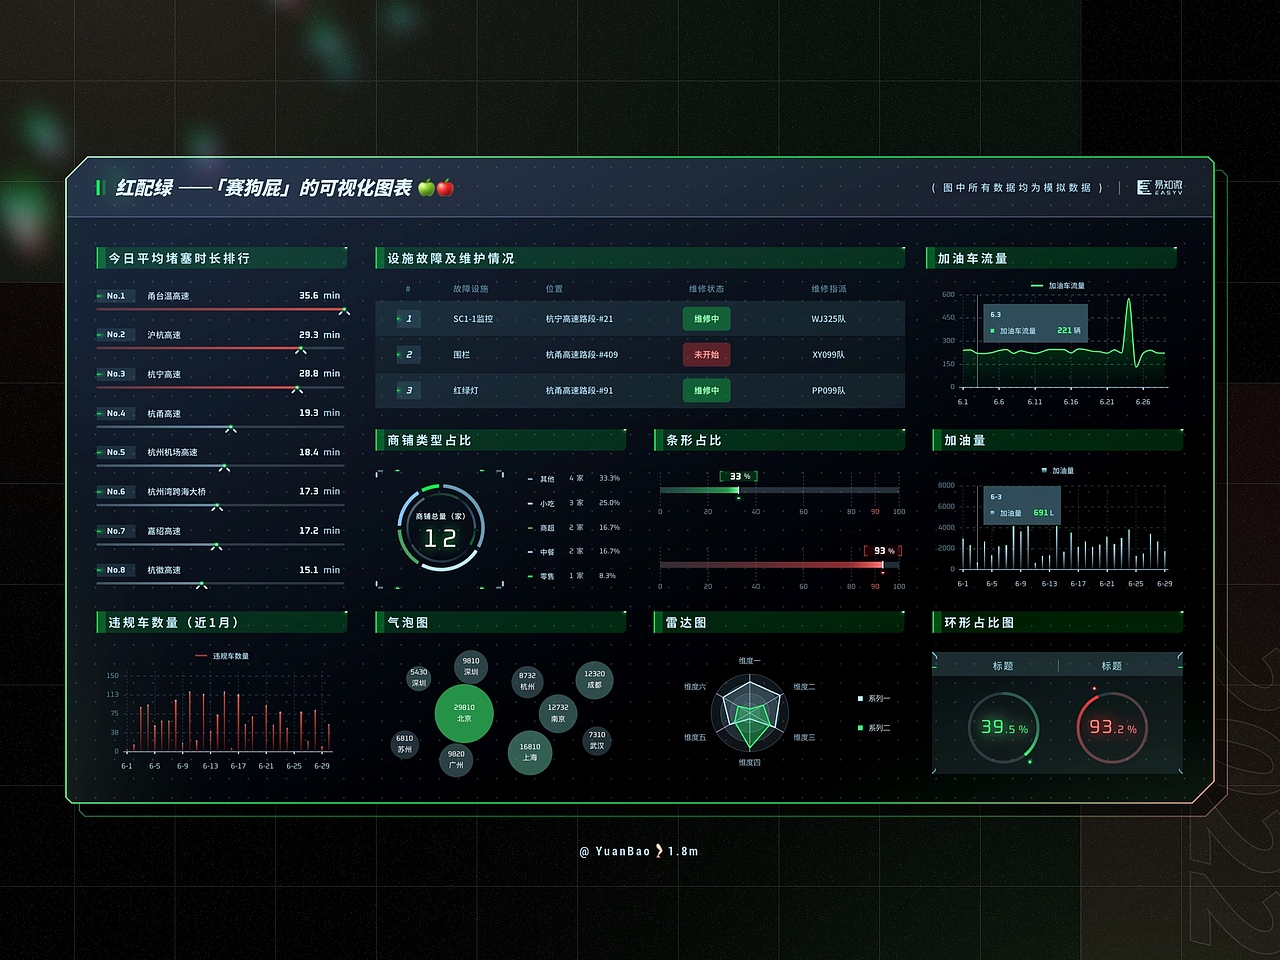Toggle radar legend 系列二
The image size is (1280, 960).
(x=874, y=728)
